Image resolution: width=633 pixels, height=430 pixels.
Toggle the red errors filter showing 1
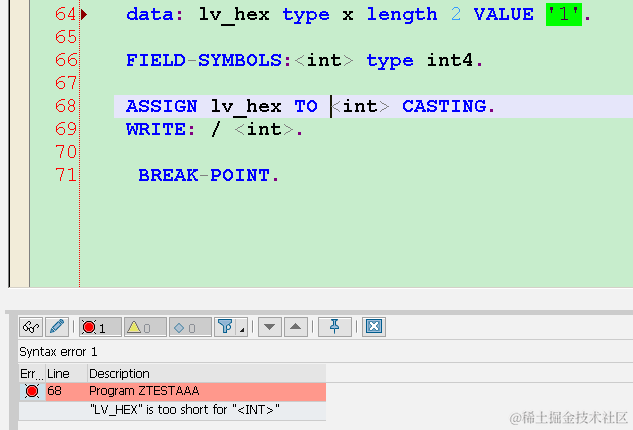100,327
